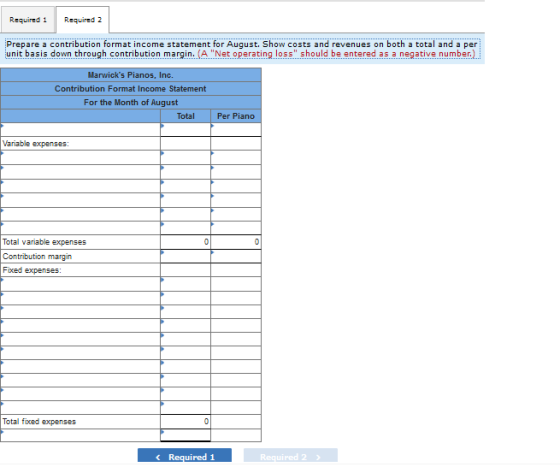This screenshot has height=467, width=560.
Task: Click the Marwick's Pianos, Inc. title
Action: pyautogui.click(x=130, y=75)
